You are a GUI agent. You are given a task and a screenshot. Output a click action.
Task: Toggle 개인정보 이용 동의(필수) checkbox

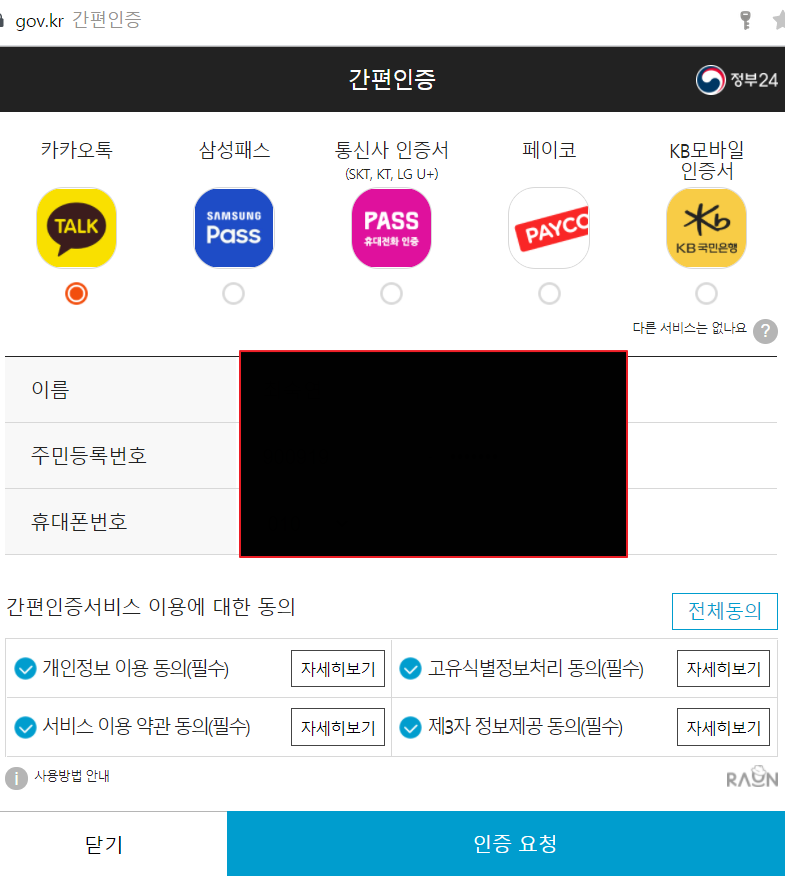[x=25, y=668]
